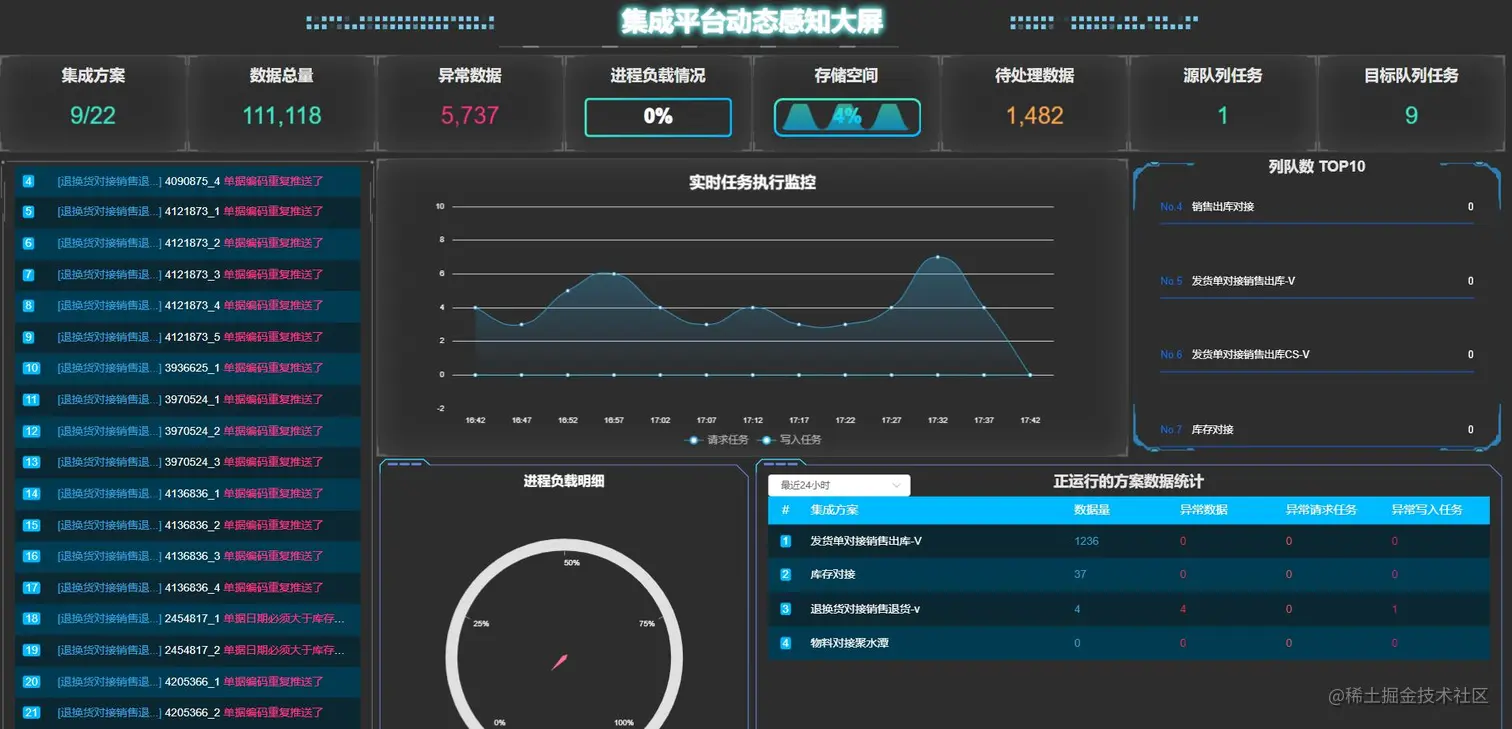Select the error row with 3936625_1
1512x729 pixels.
tap(188, 368)
